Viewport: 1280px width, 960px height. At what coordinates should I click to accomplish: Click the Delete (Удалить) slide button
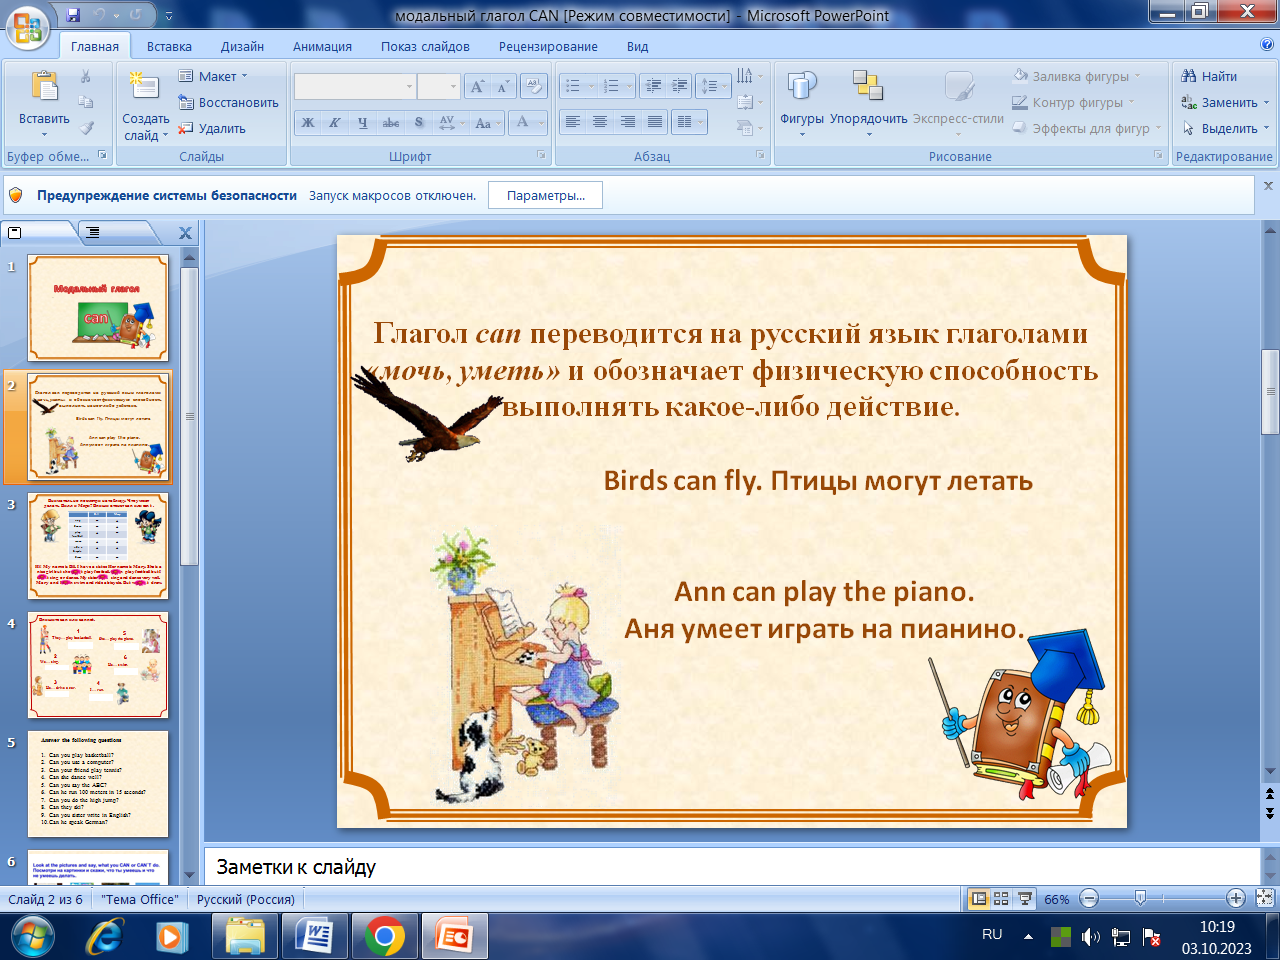(x=212, y=128)
